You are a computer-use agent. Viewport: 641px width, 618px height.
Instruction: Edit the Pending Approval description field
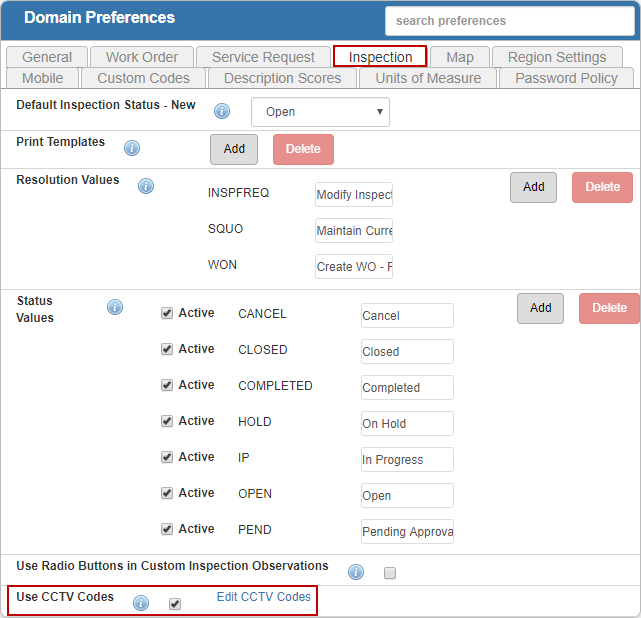[408, 531]
